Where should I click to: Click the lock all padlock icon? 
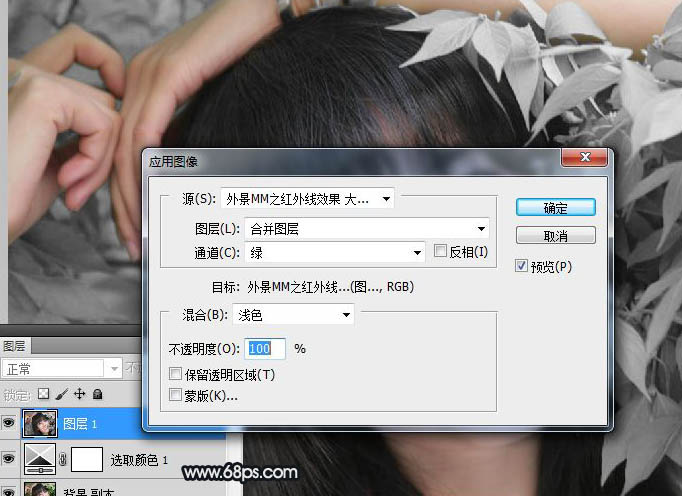[97, 394]
